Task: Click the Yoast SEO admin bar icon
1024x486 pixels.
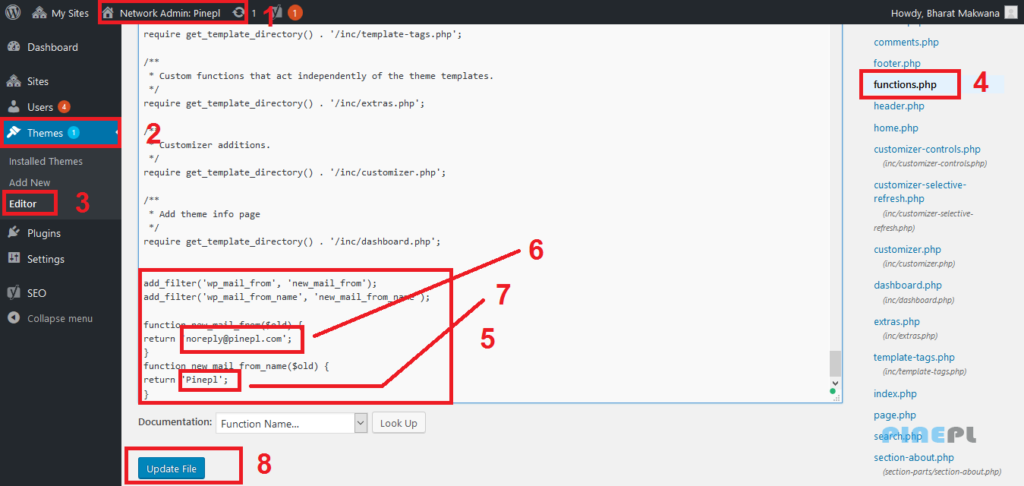Action: point(277,13)
